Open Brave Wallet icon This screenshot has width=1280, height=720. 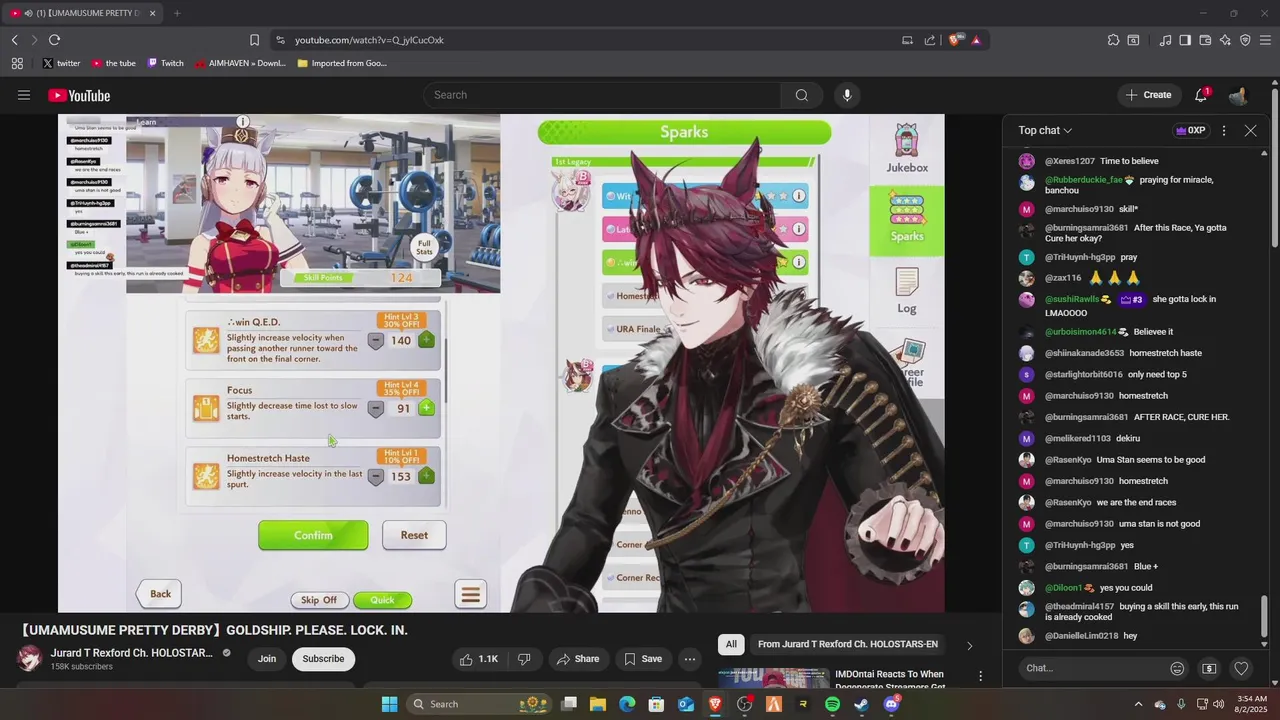pyautogui.click(x=1205, y=40)
